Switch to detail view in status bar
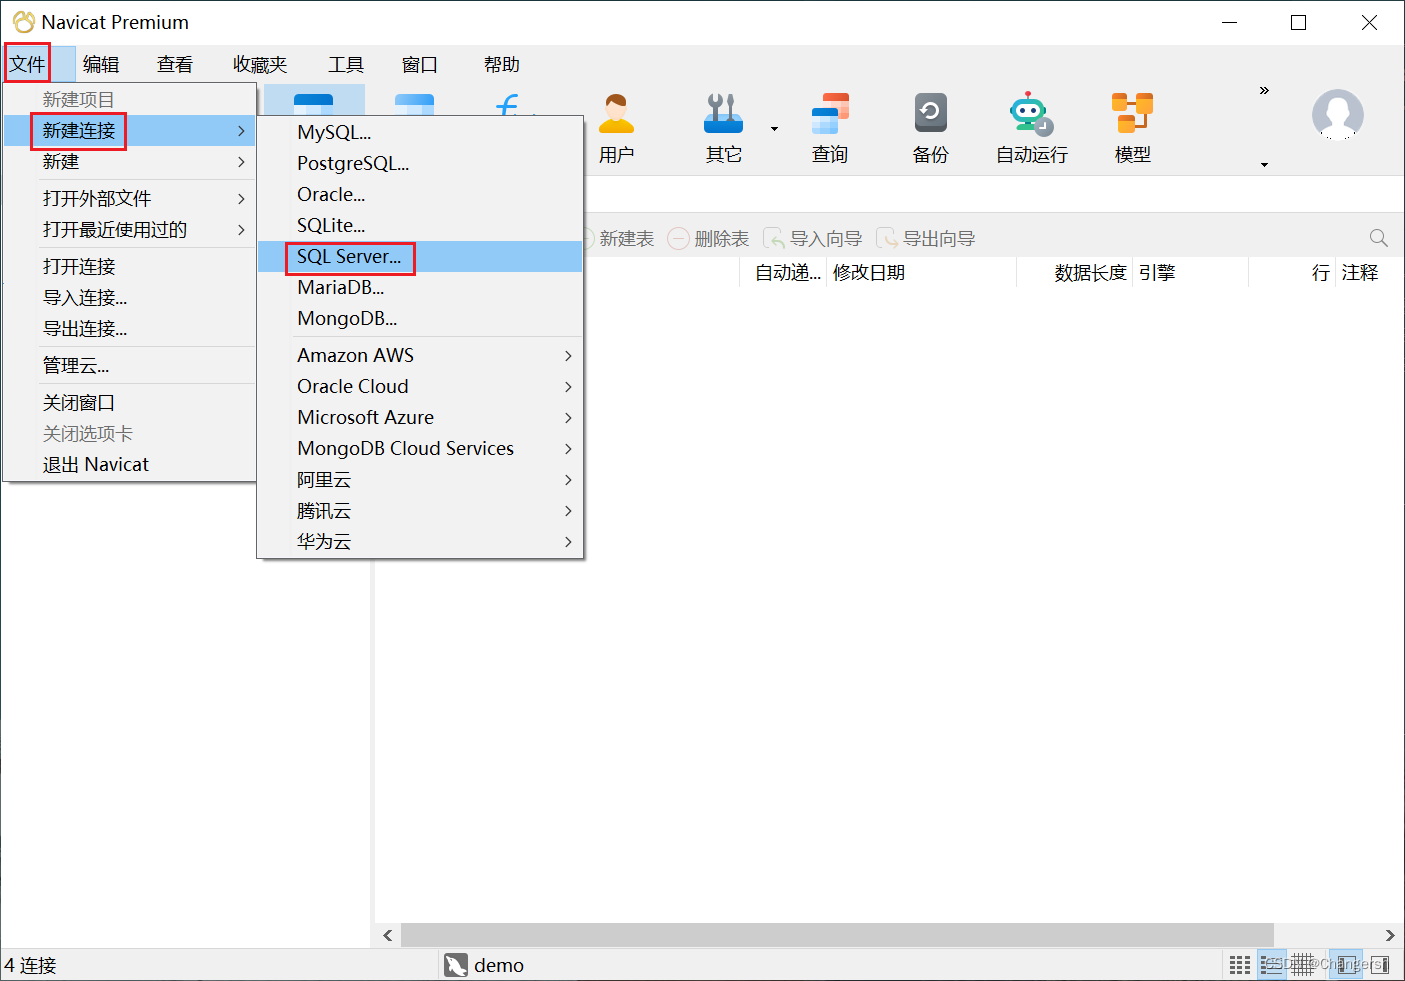The height and width of the screenshot is (981, 1405). [1272, 965]
